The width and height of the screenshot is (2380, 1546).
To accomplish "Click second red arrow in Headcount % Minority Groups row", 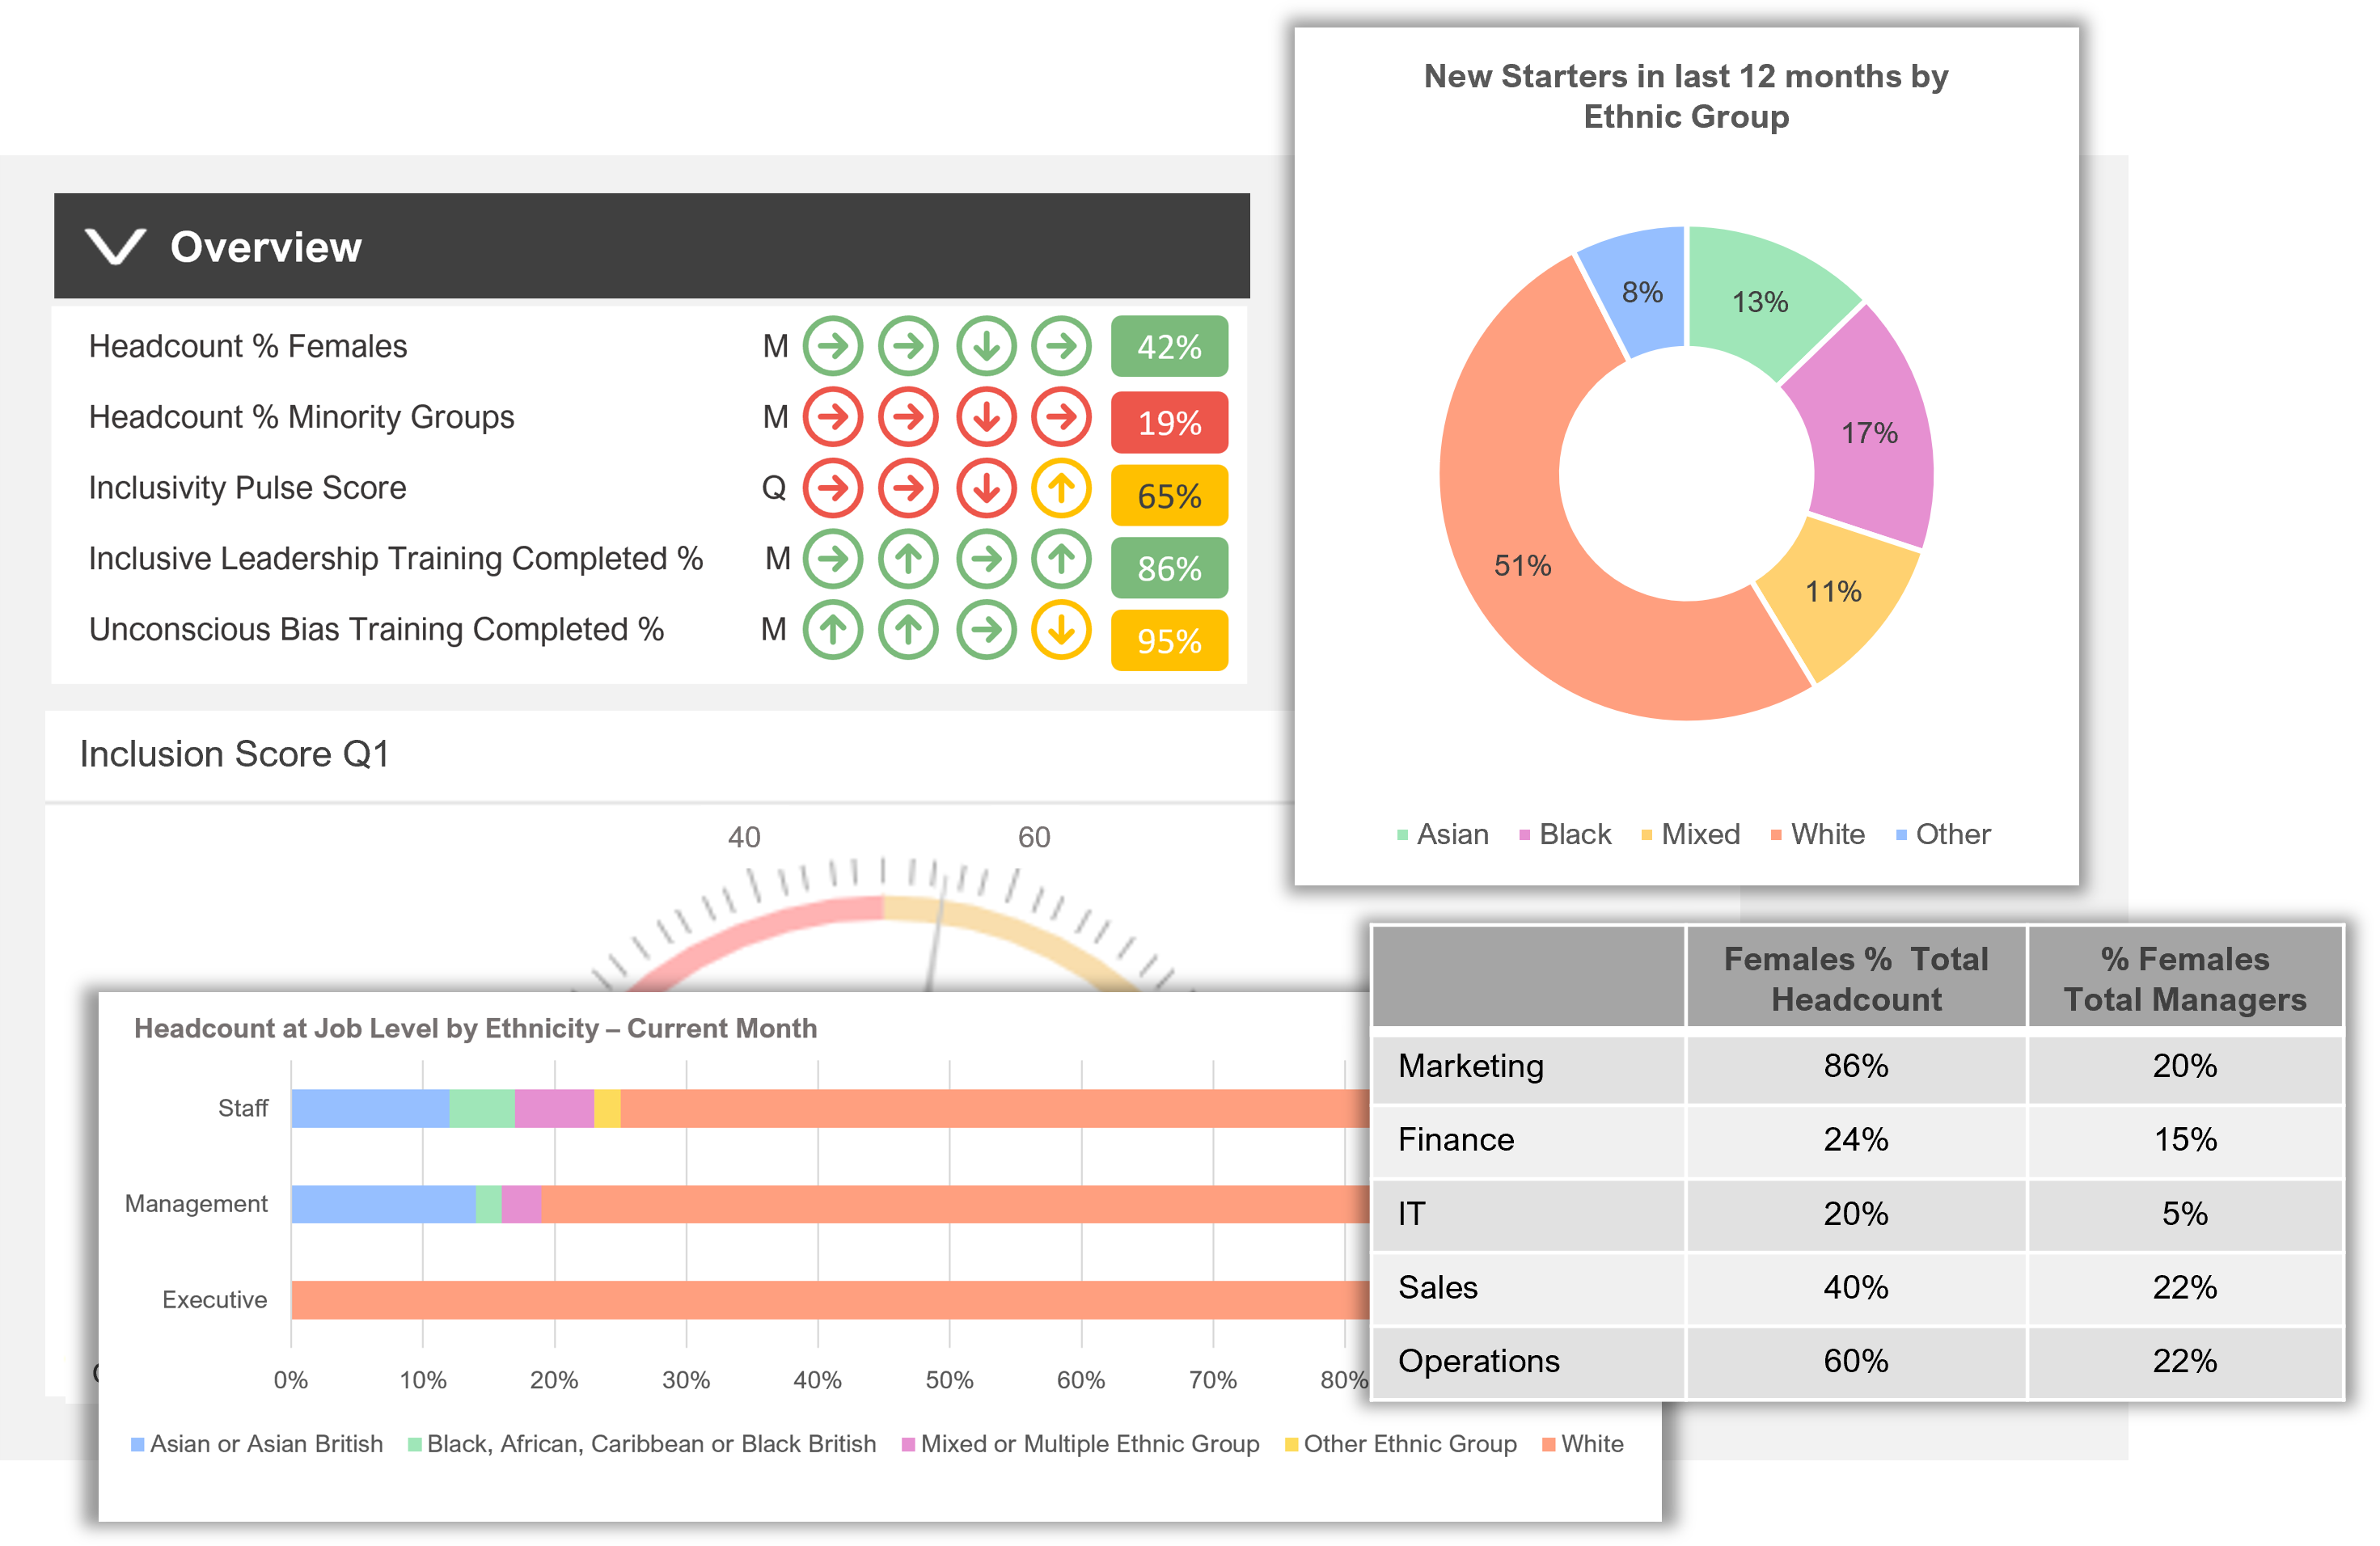I will (908, 417).
